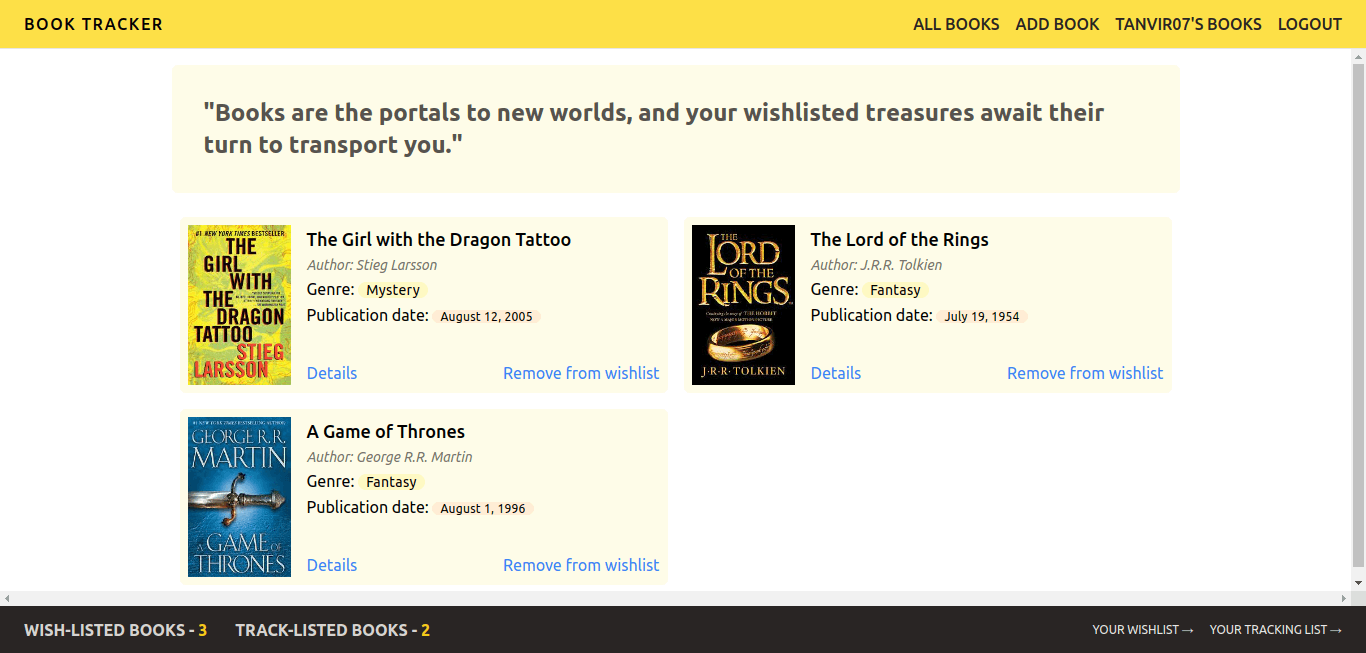1366x653 pixels.
Task: Remove The Girl with the Dragon Tattoo from wishlist
Action: pos(581,373)
